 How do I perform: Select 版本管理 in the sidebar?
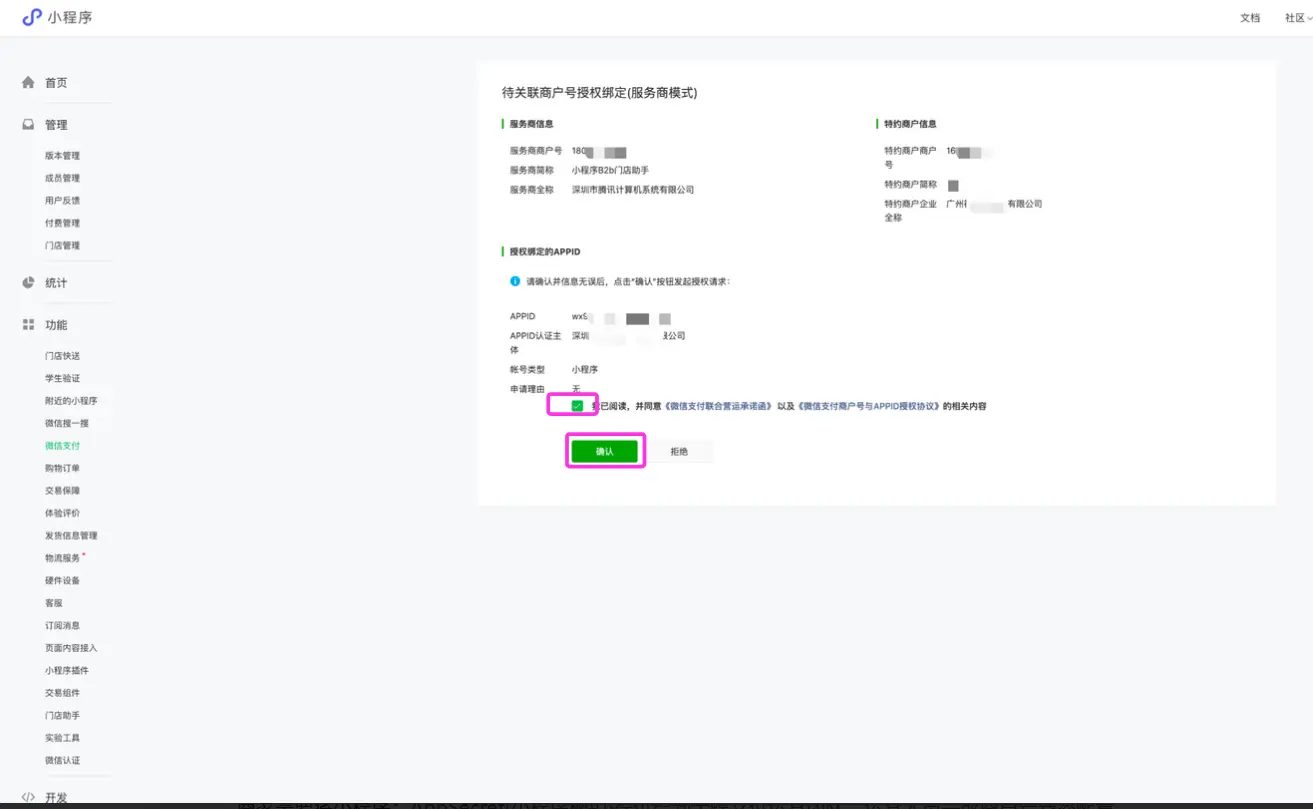pos(62,156)
